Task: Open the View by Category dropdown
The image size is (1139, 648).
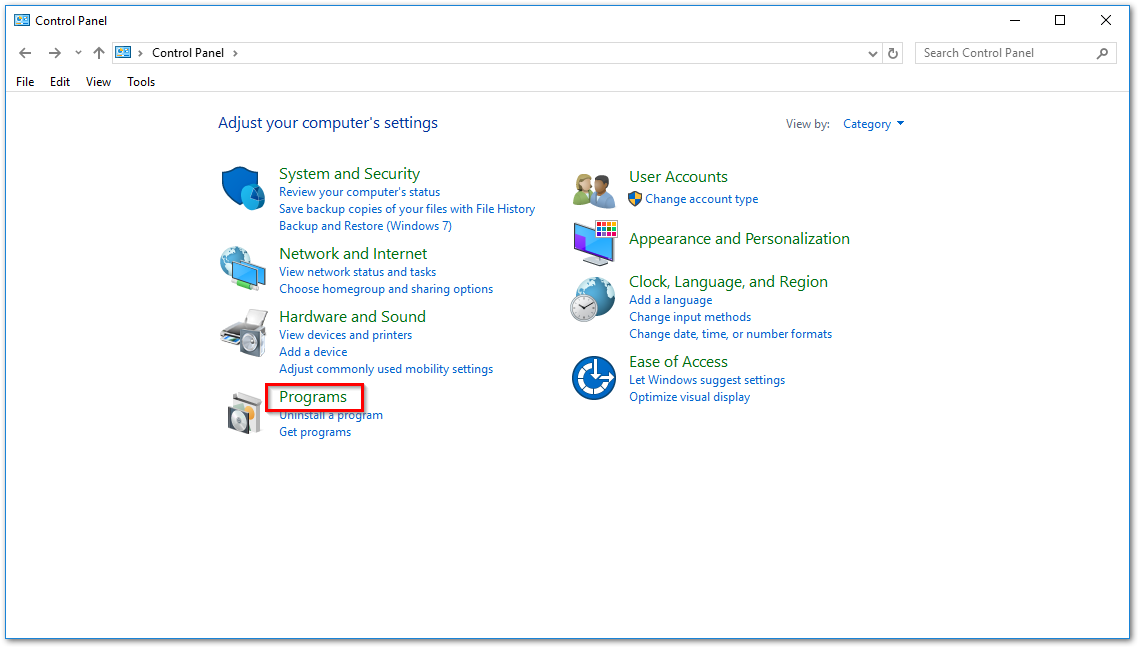Action: coord(873,123)
